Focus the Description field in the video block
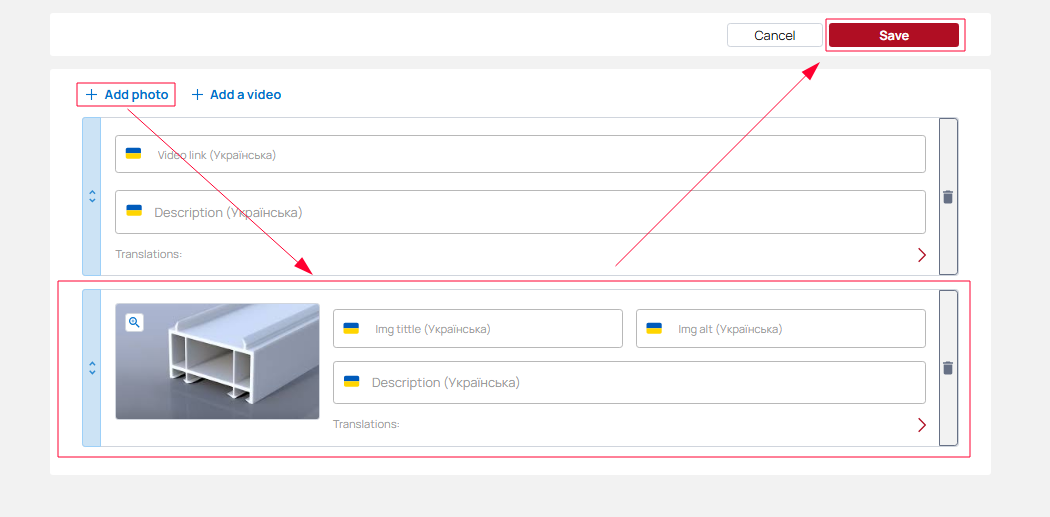1050x517 pixels. click(520, 212)
